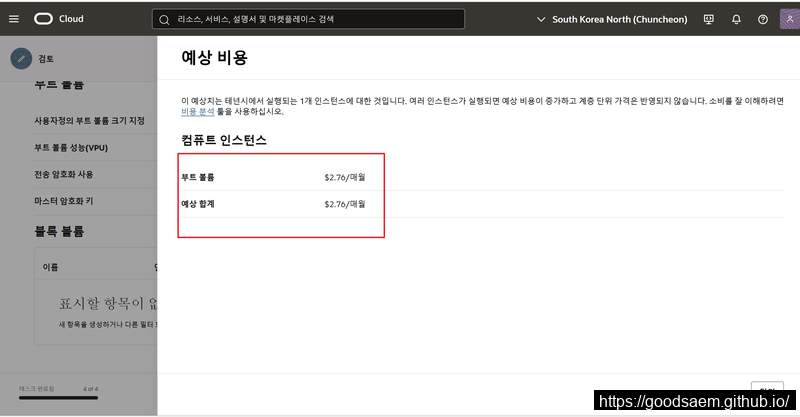Select the 예상 합계 row label
800x417 pixels.
(x=197, y=204)
